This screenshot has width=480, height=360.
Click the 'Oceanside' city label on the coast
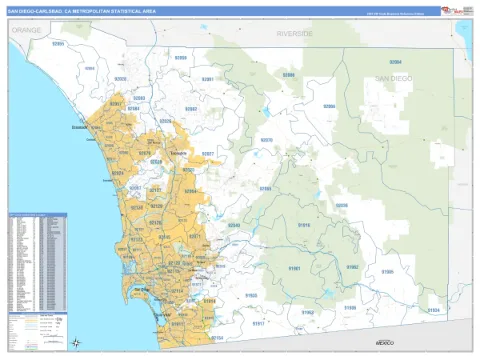(80, 127)
